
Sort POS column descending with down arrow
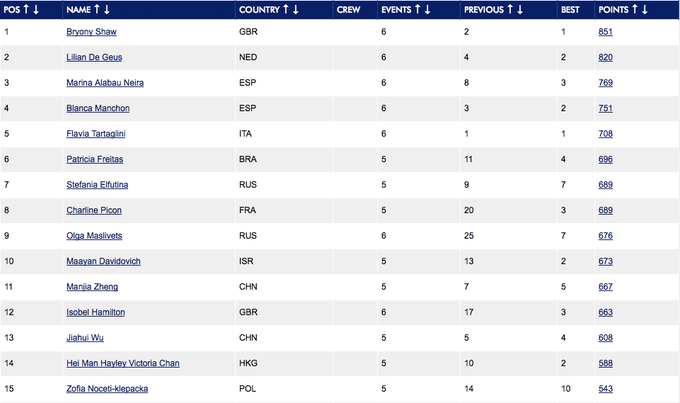(x=36, y=10)
